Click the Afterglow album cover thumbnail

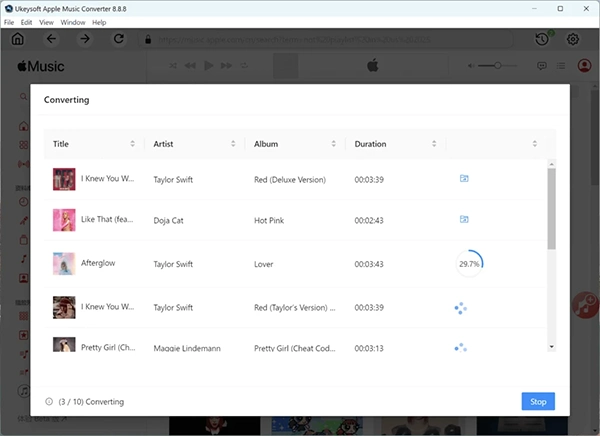pyautogui.click(x=64, y=264)
